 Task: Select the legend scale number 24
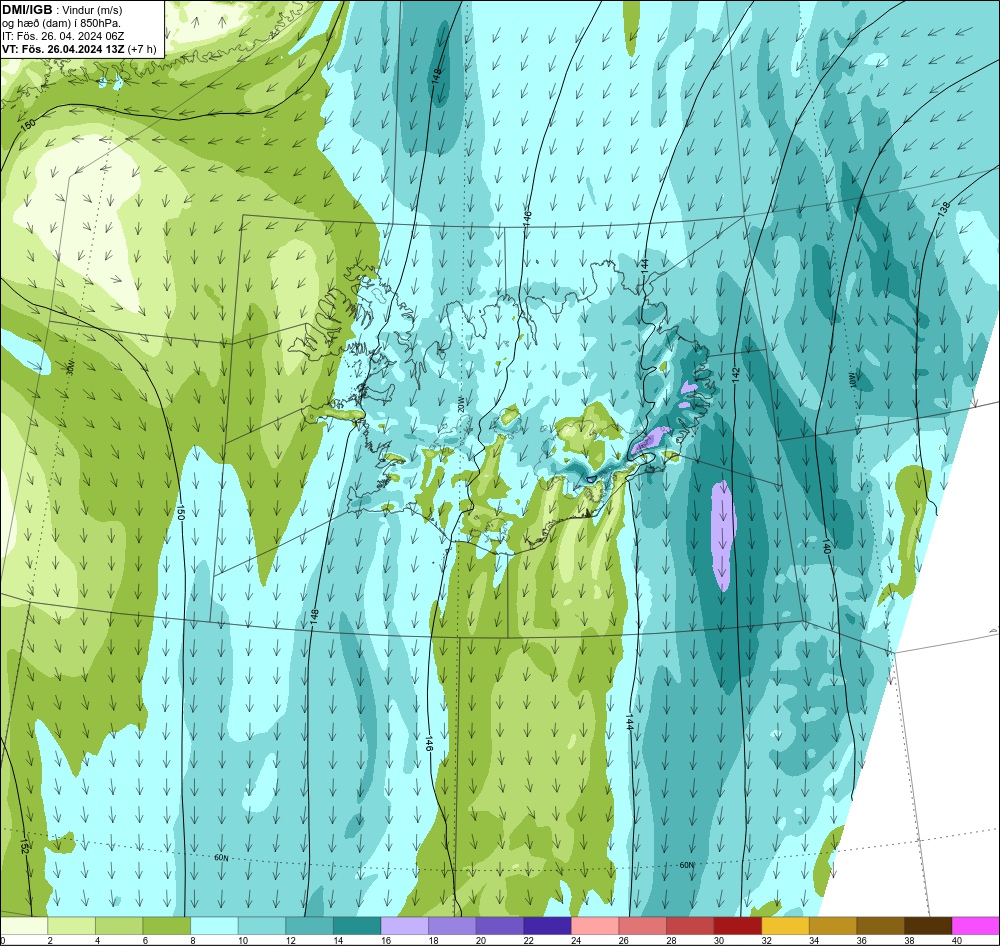click(x=575, y=940)
